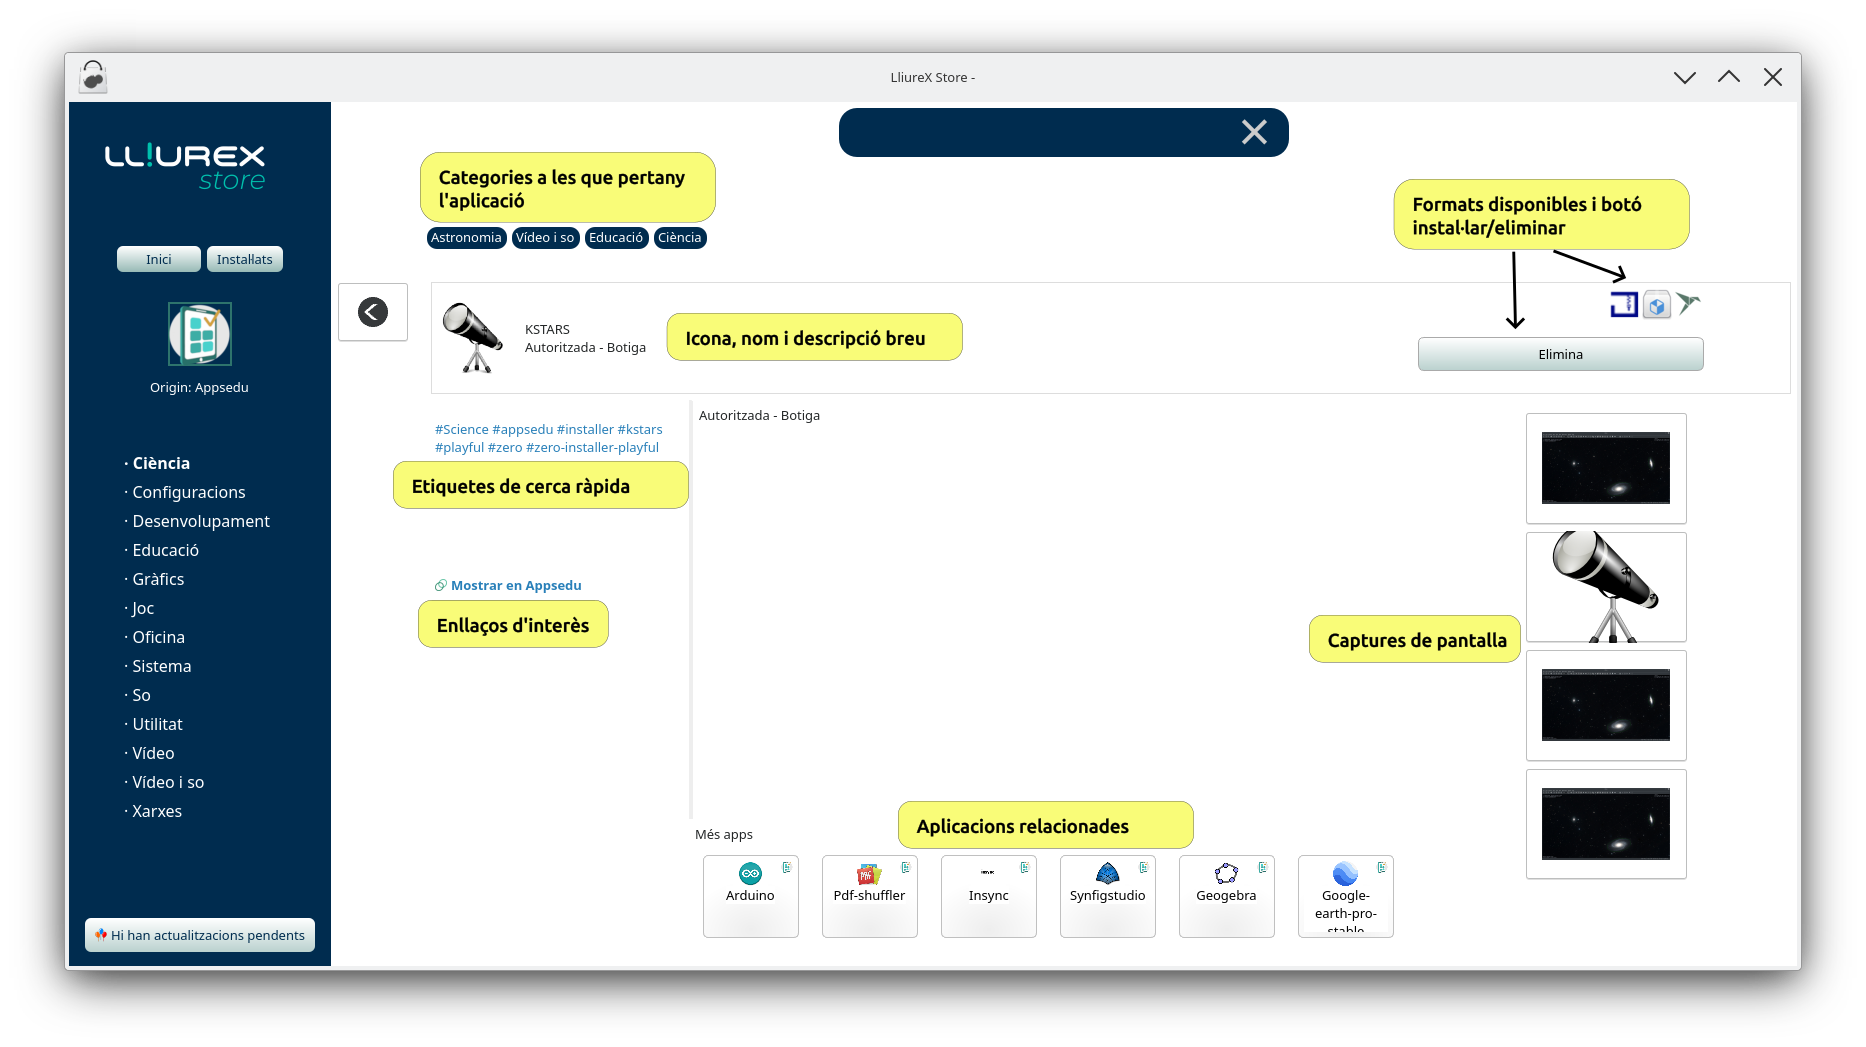The width and height of the screenshot is (1866, 1047).
Task: Open the Pdf-shuffler related app
Action: click(869, 895)
